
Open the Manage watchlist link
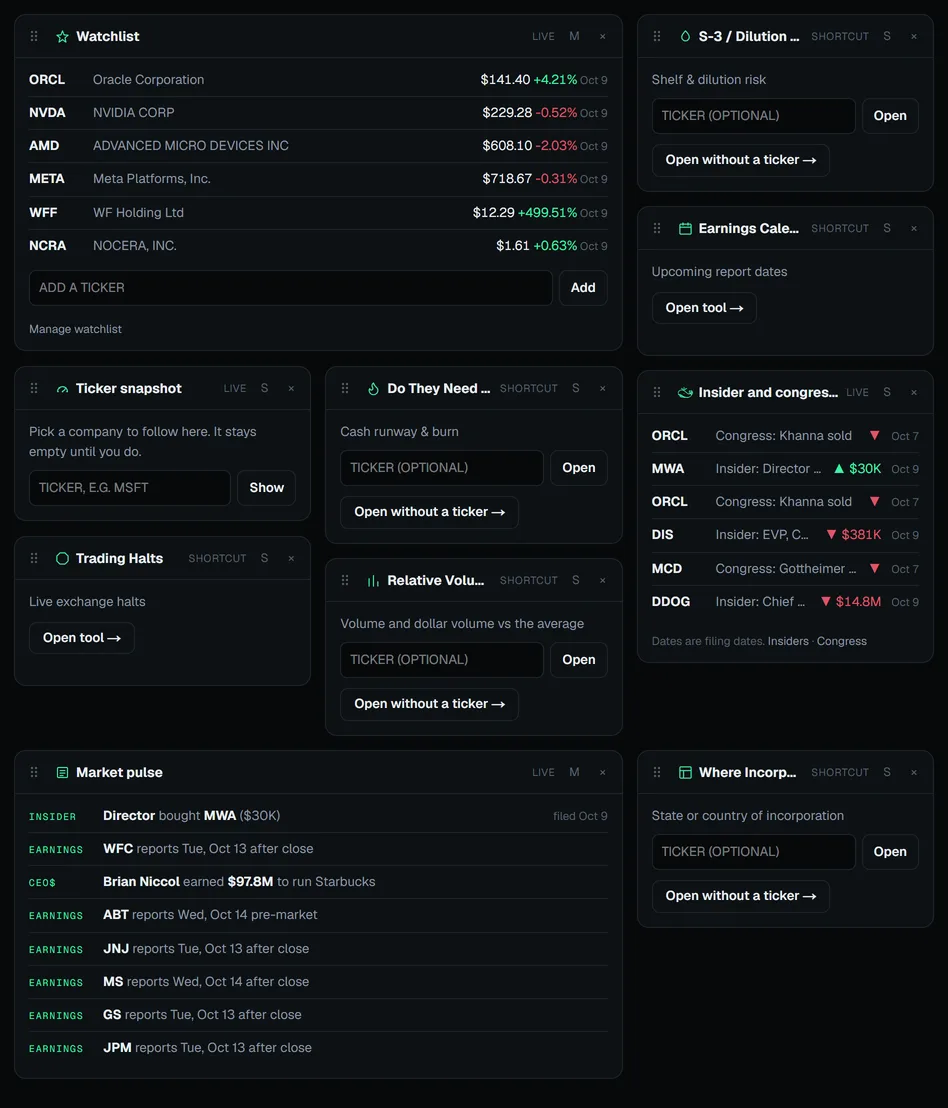click(x=75, y=329)
